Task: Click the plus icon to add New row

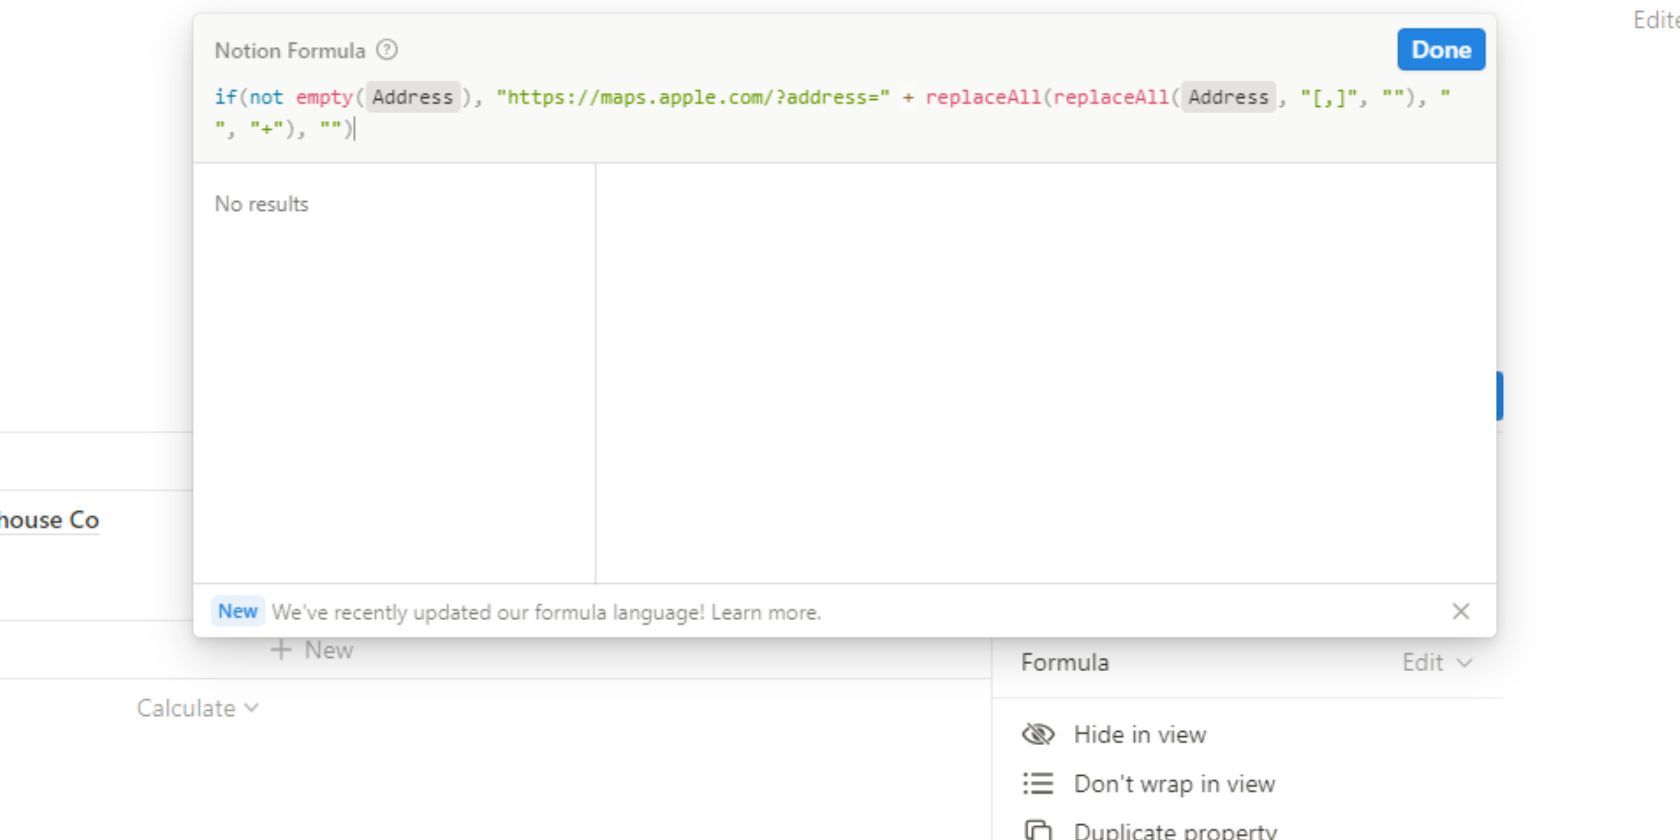Action: [281, 650]
